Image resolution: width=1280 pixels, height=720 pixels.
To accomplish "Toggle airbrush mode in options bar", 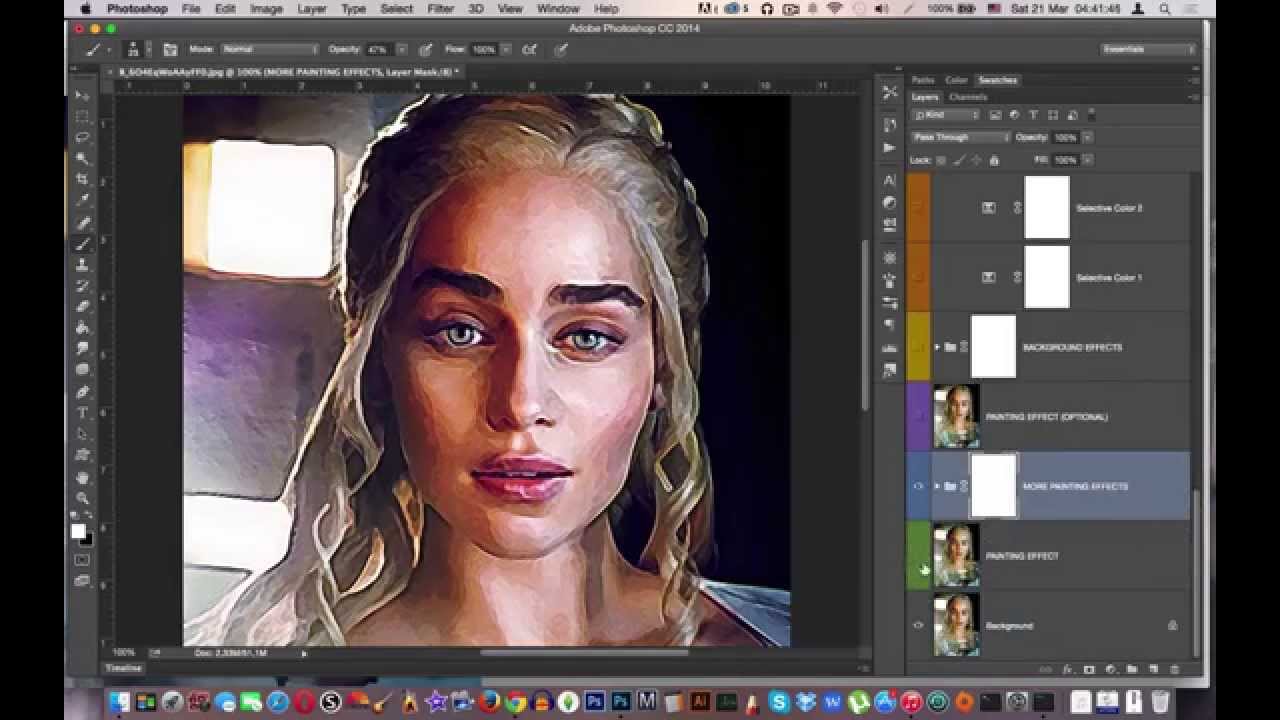I will (x=529, y=49).
